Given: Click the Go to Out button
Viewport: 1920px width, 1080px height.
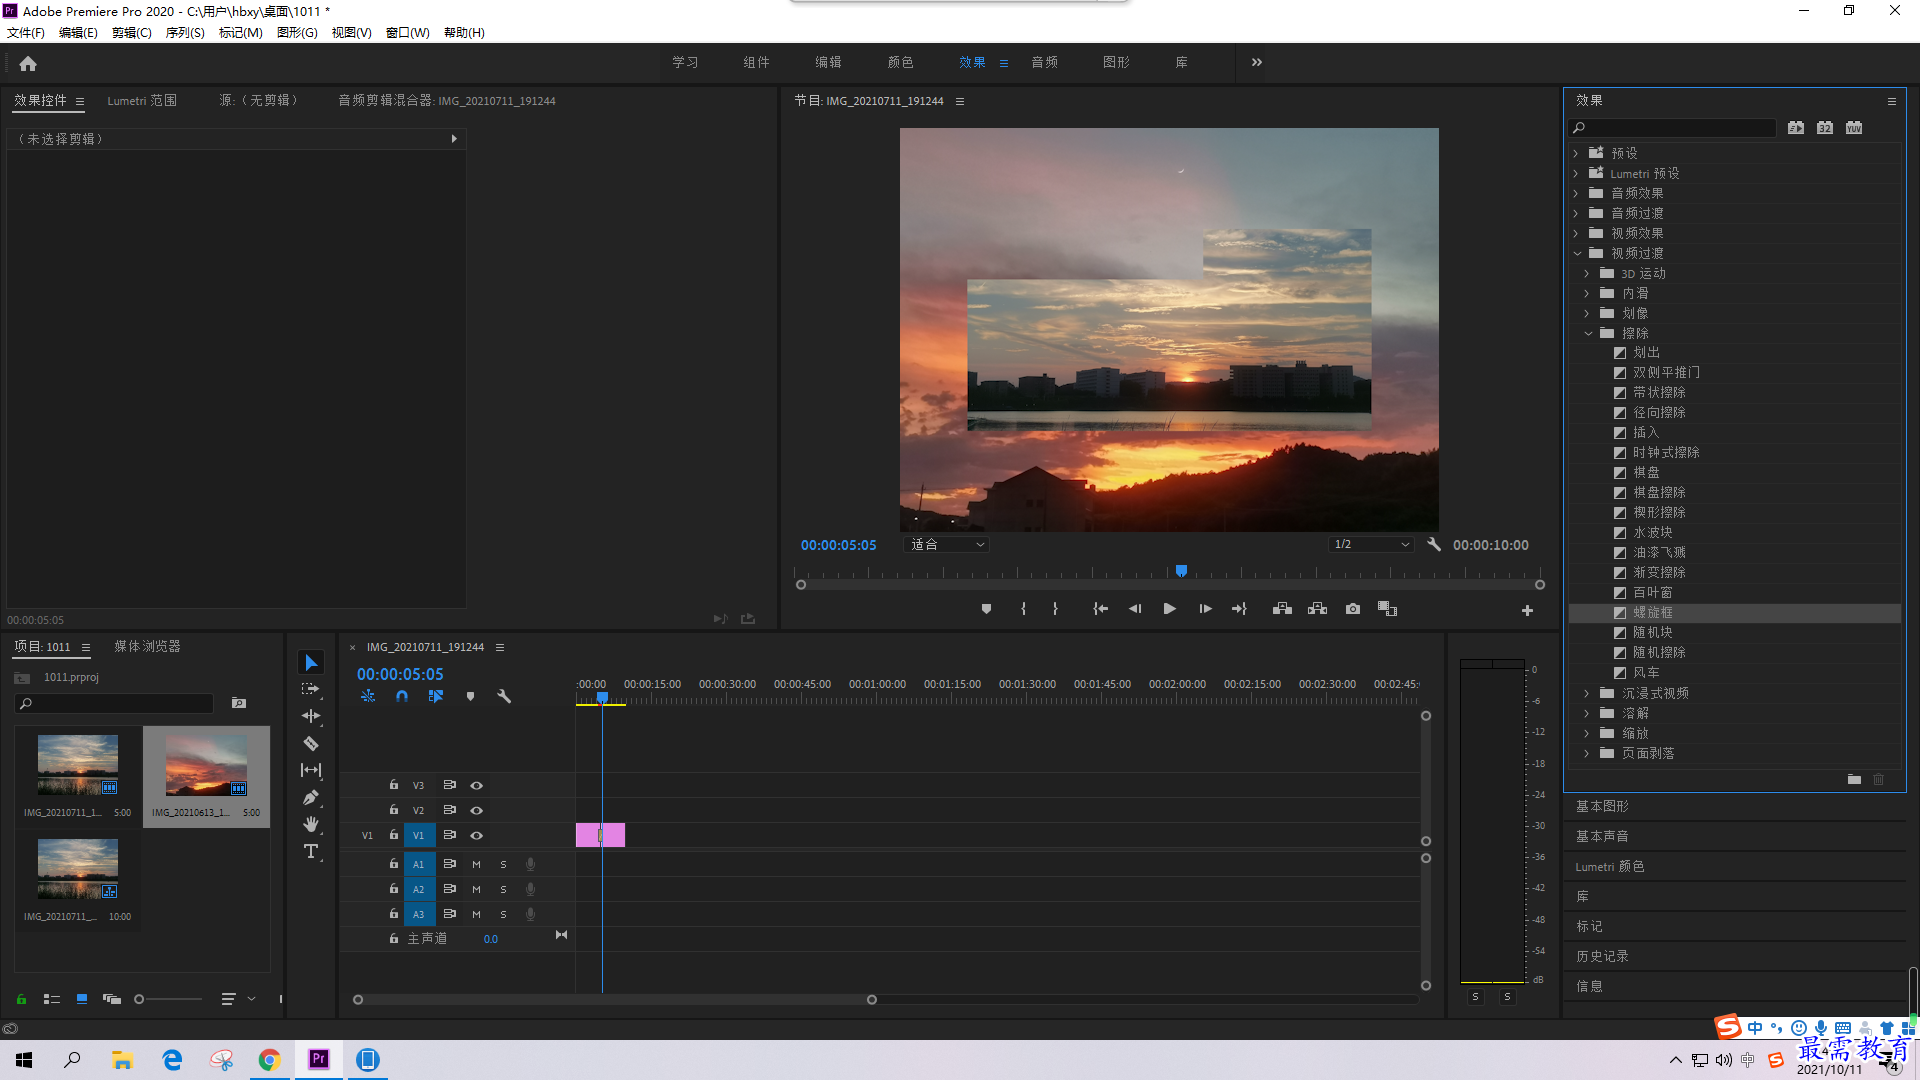Looking at the screenshot, I should 1239,609.
